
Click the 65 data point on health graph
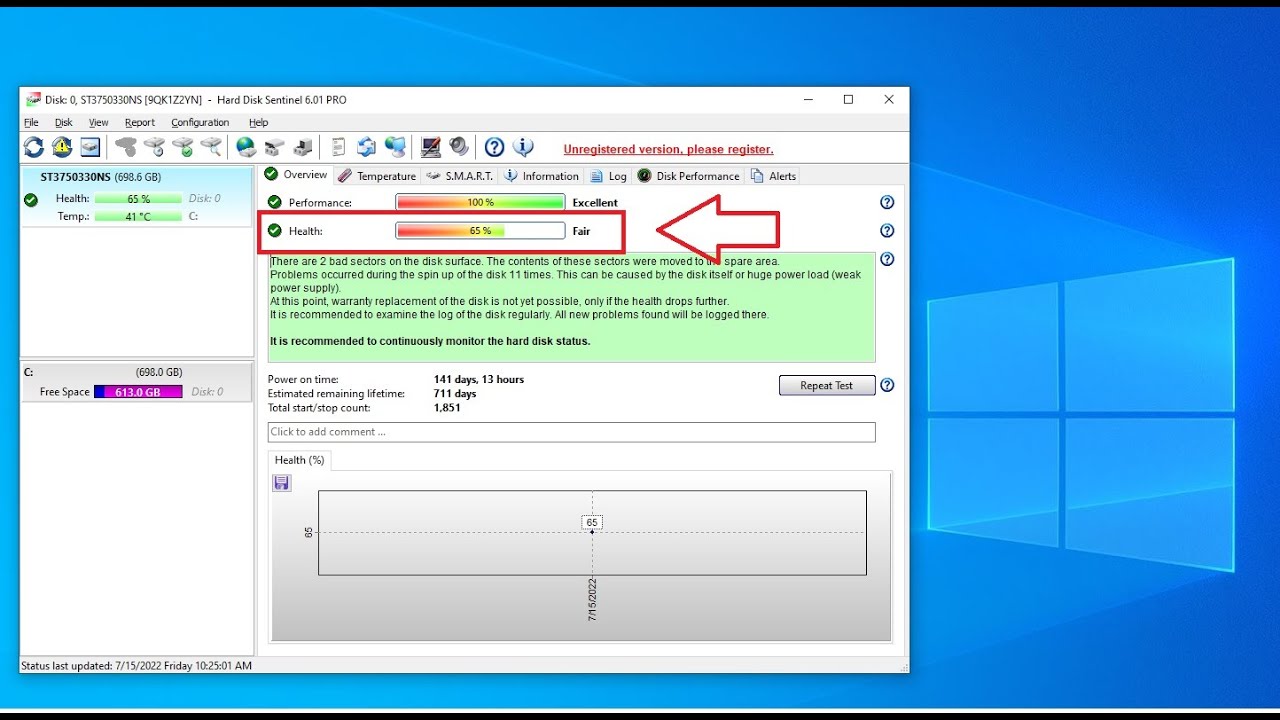coord(592,531)
